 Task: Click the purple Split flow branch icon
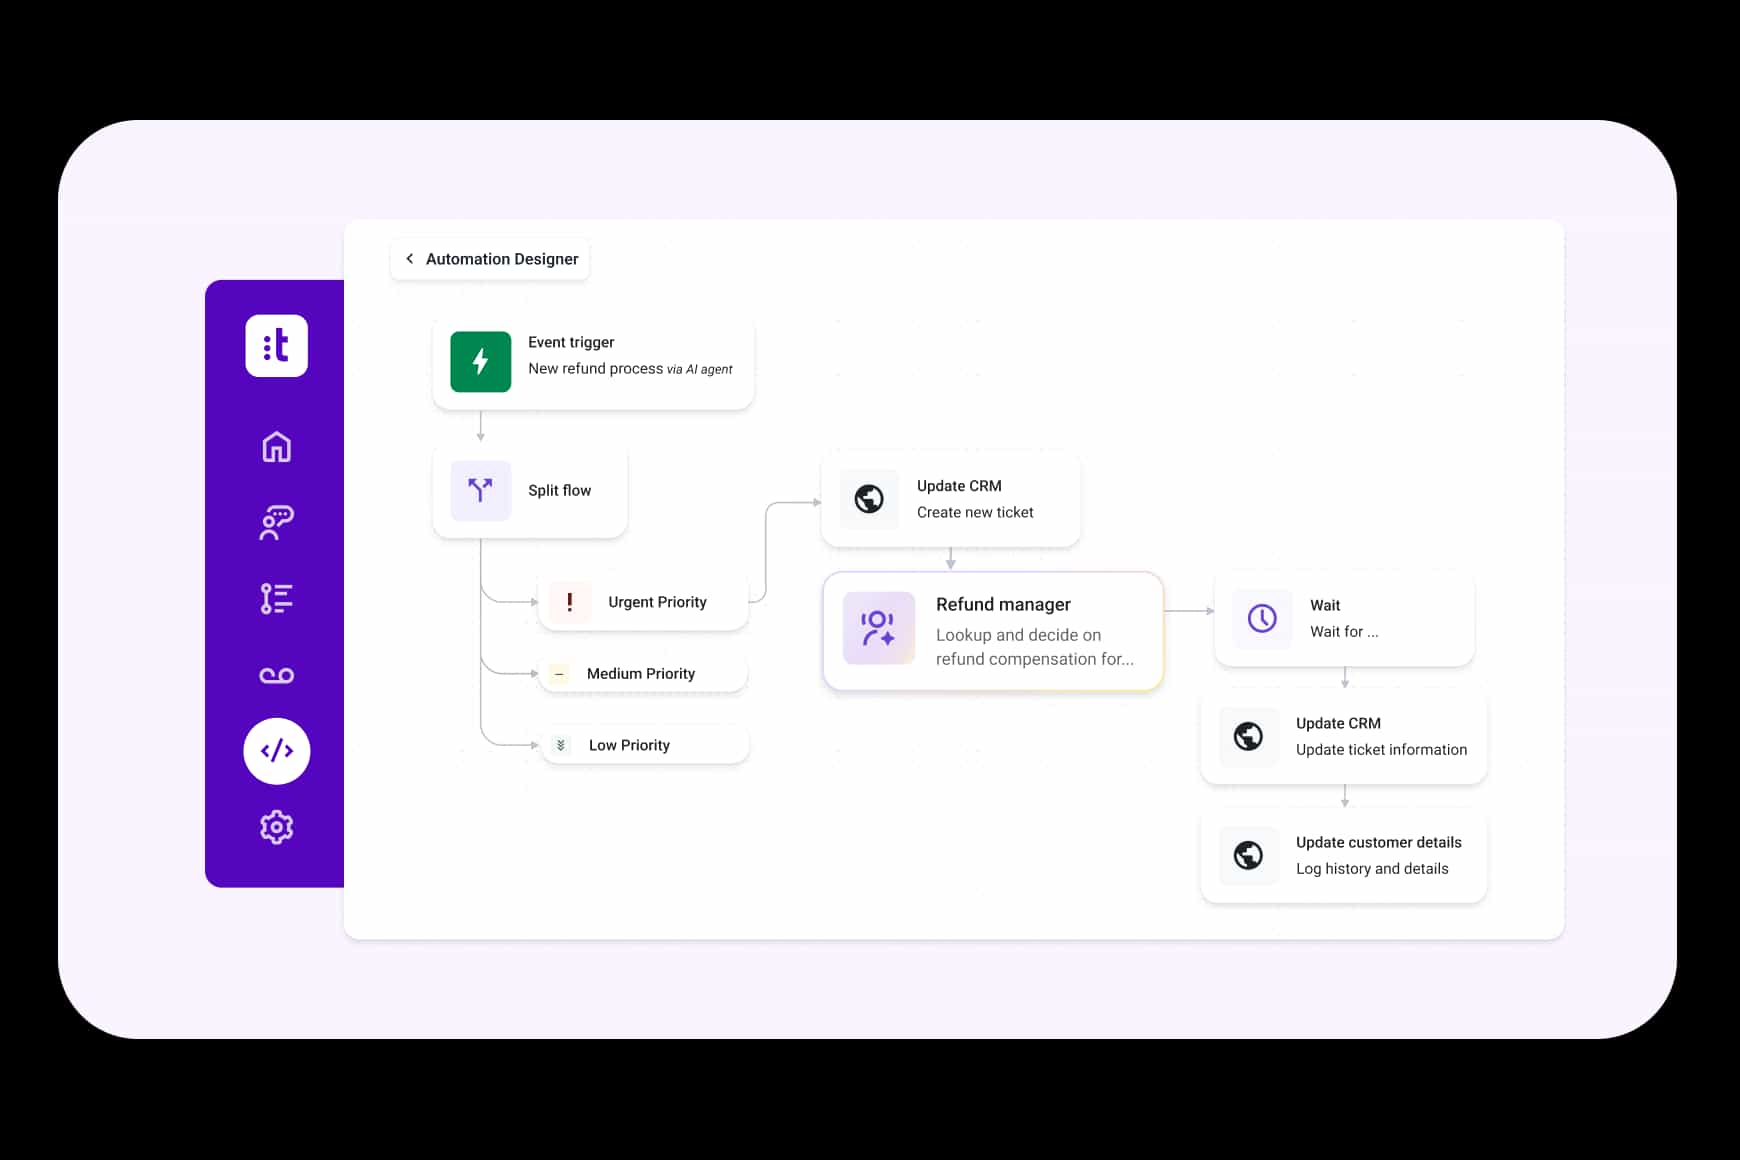pyautogui.click(x=480, y=490)
